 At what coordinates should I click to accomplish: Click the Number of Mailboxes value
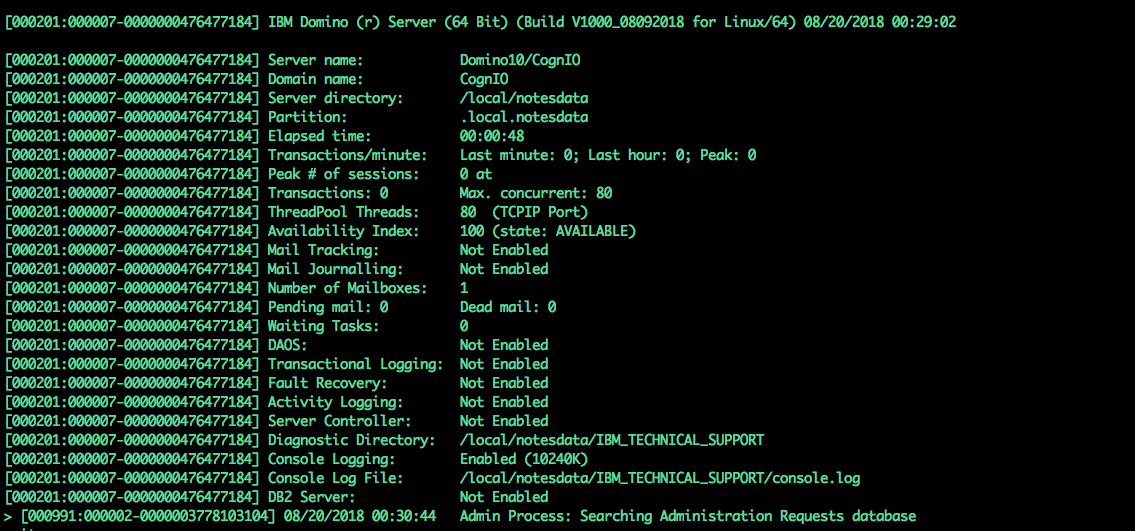click(464, 288)
